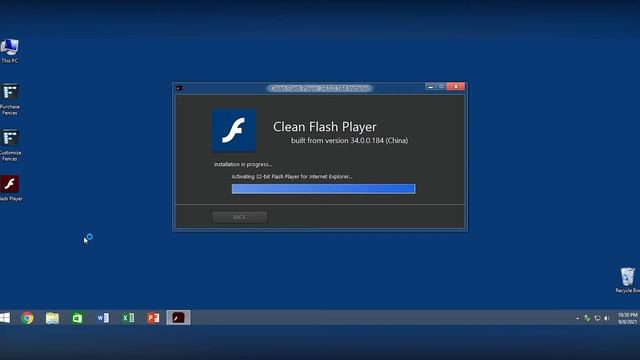Open the taskbar clock and date

tap(627, 318)
